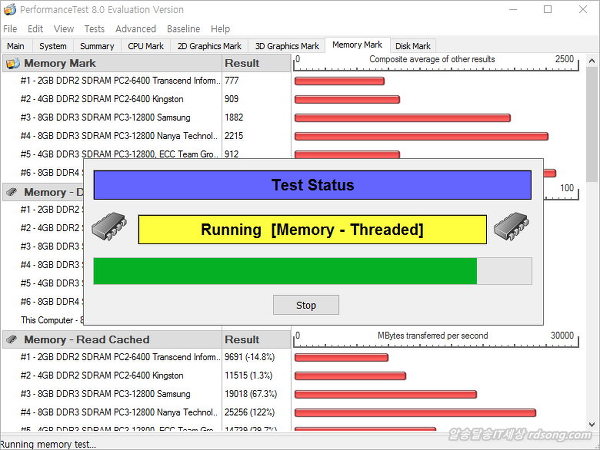Viewport: 600px width, 450px height.
Task: Open the Baseline menu
Action: point(183,29)
